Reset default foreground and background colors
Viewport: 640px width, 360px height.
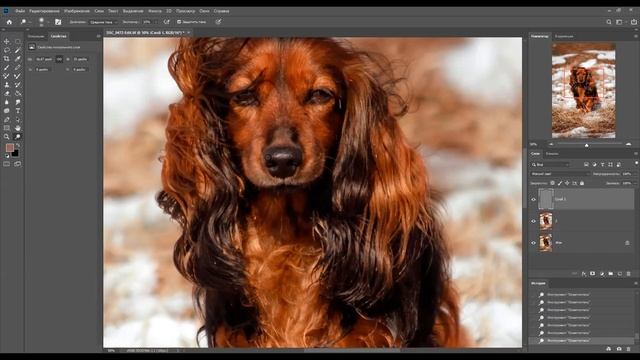(x=7, y=156)
